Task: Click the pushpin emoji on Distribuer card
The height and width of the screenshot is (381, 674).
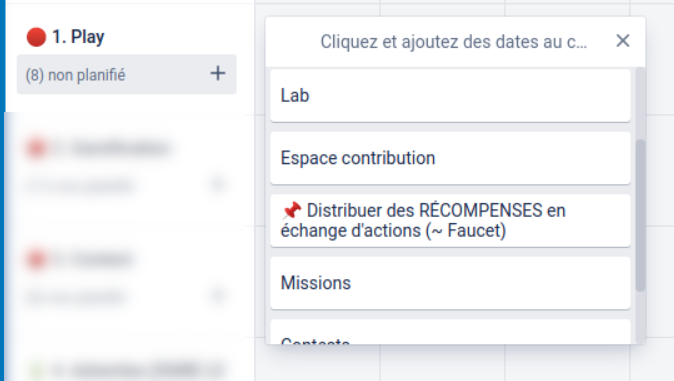Action: click(291, 210)
